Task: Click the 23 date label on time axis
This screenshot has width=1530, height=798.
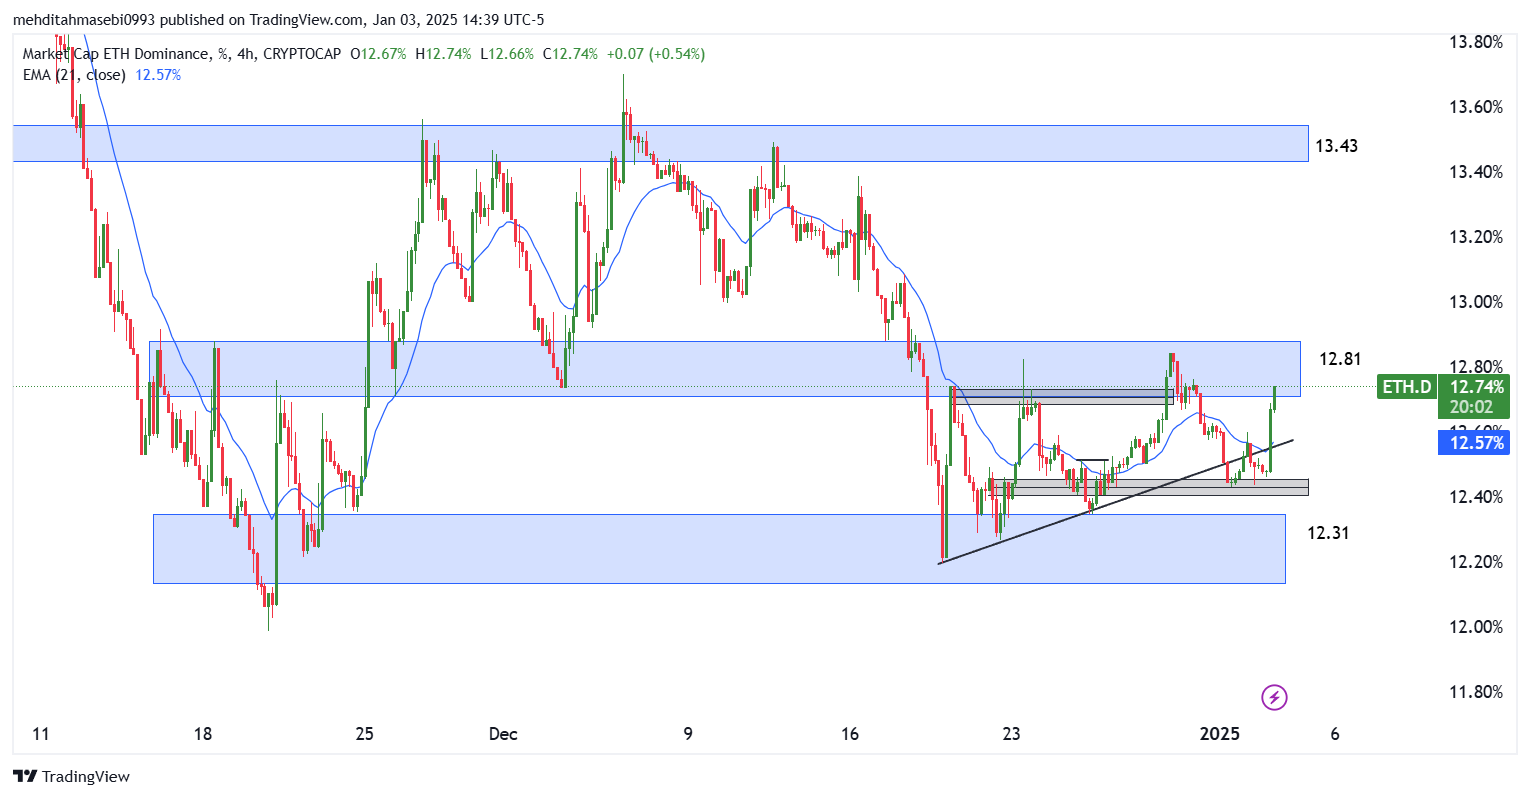Action: pyautogui.click(x=1011, y=734)
